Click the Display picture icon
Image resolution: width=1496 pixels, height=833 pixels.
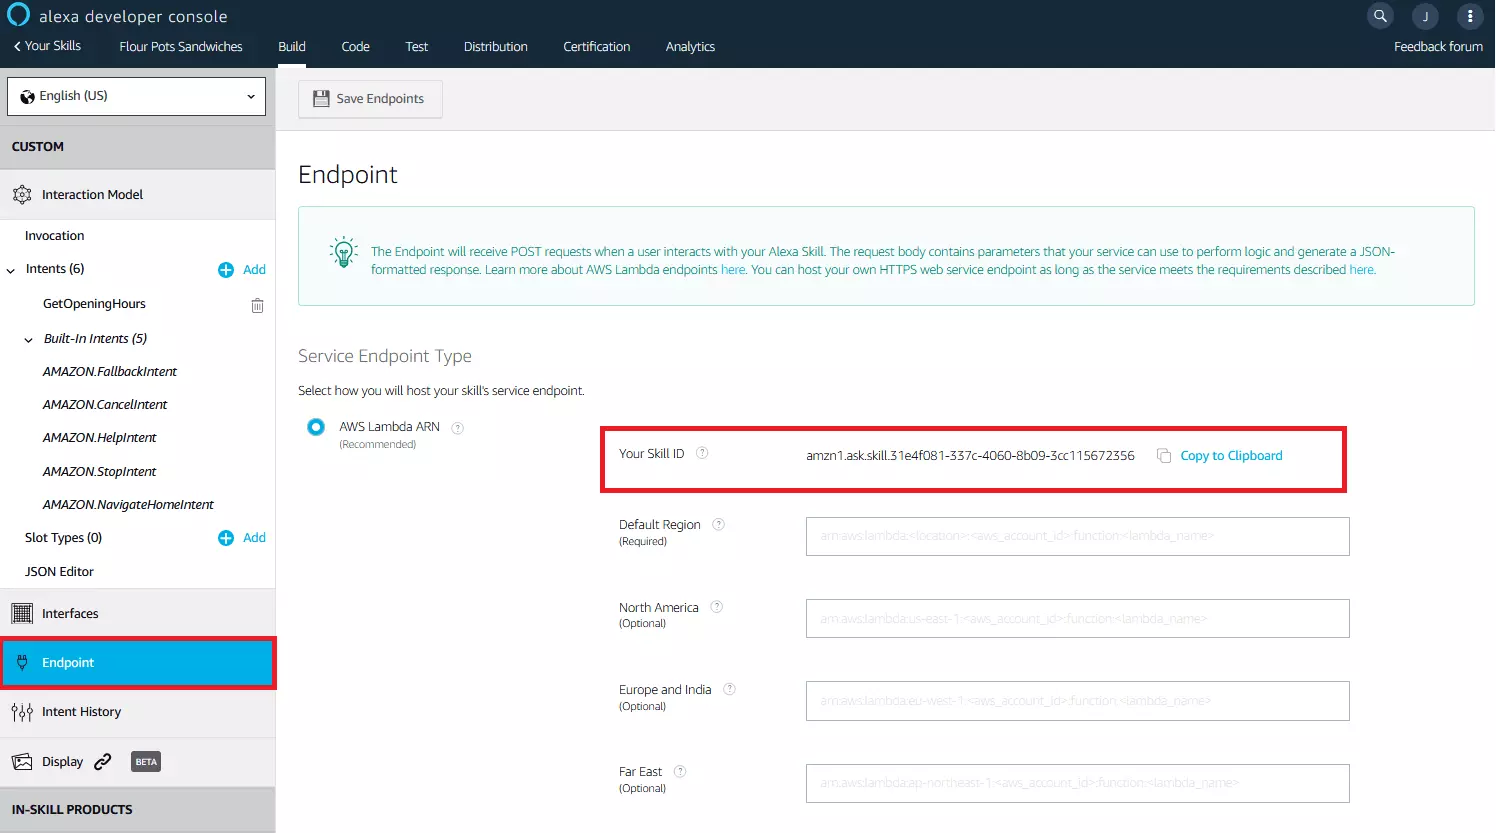(x=22, y=762)
